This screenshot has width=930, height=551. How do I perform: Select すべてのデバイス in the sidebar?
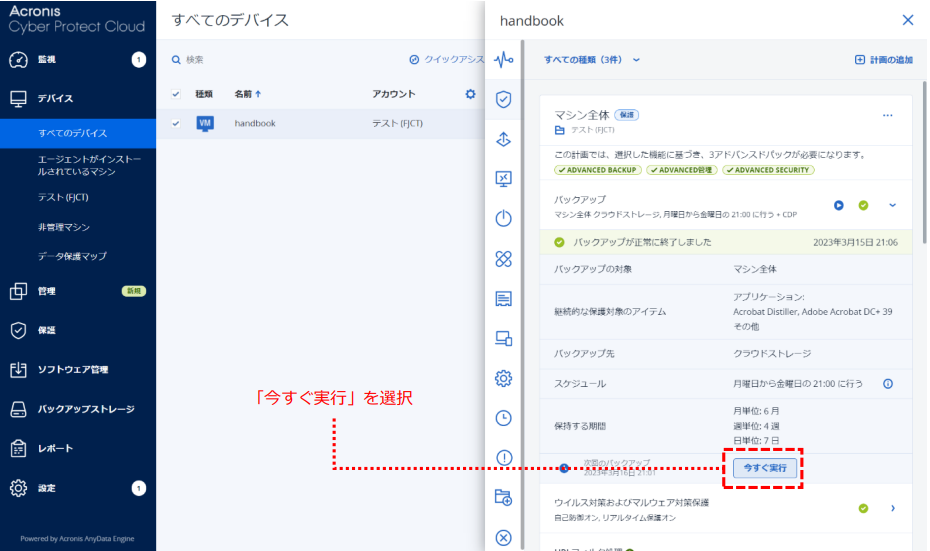point(73,133)
